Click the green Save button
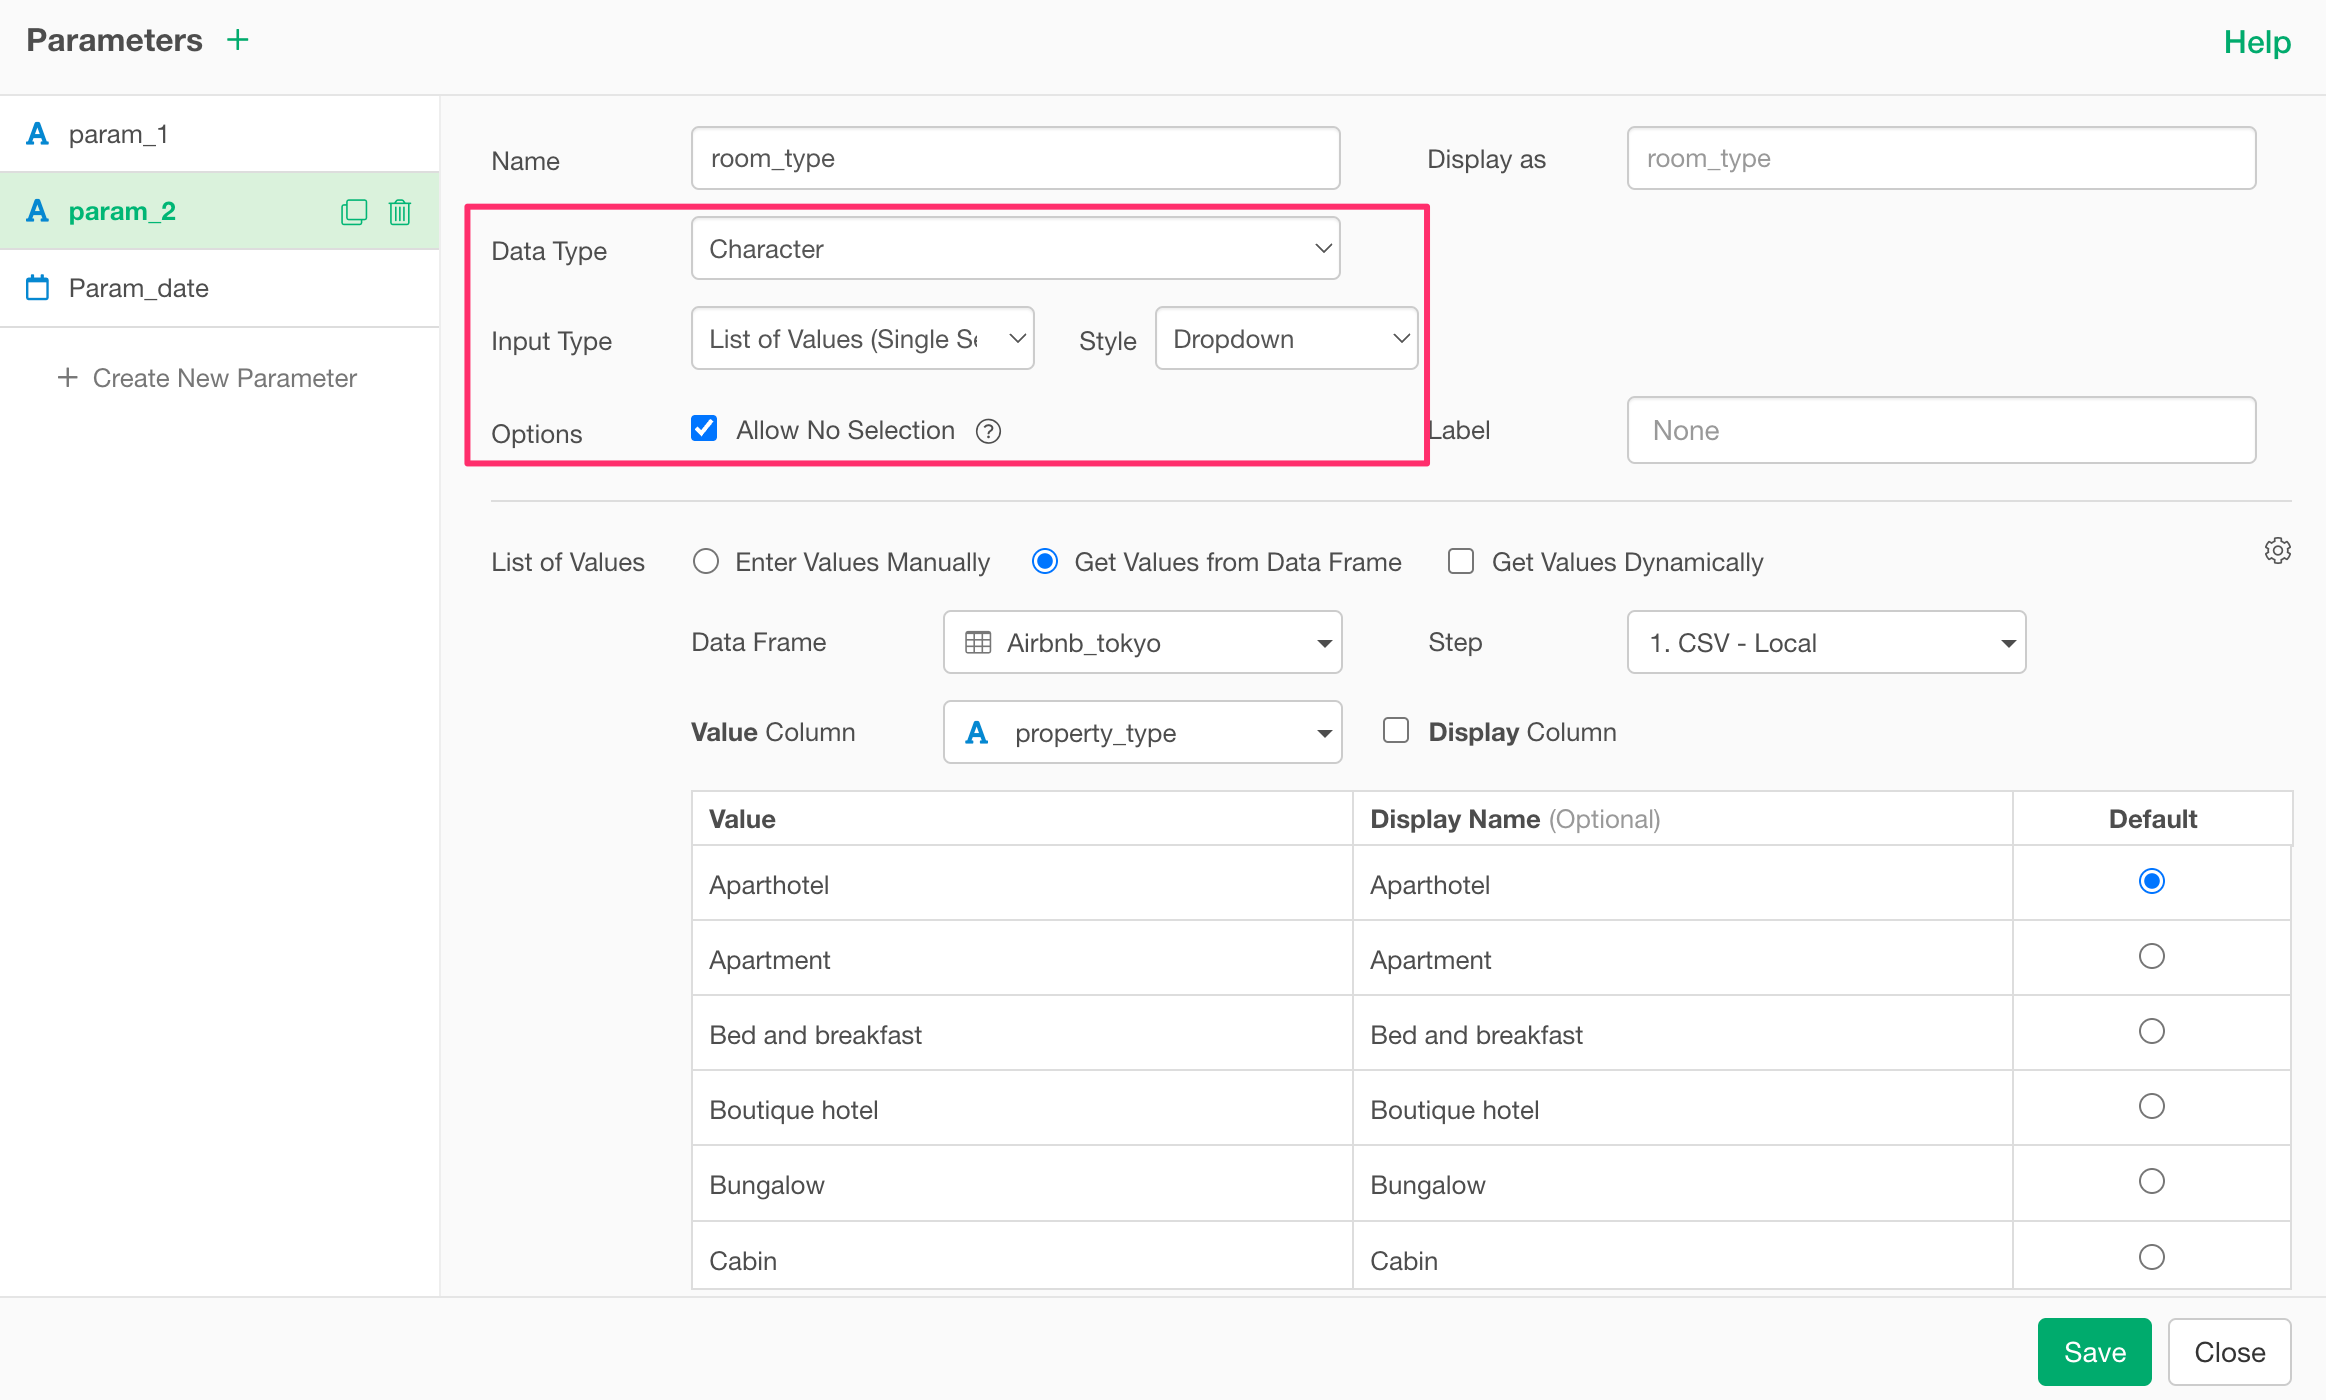 point(2093,1352)
